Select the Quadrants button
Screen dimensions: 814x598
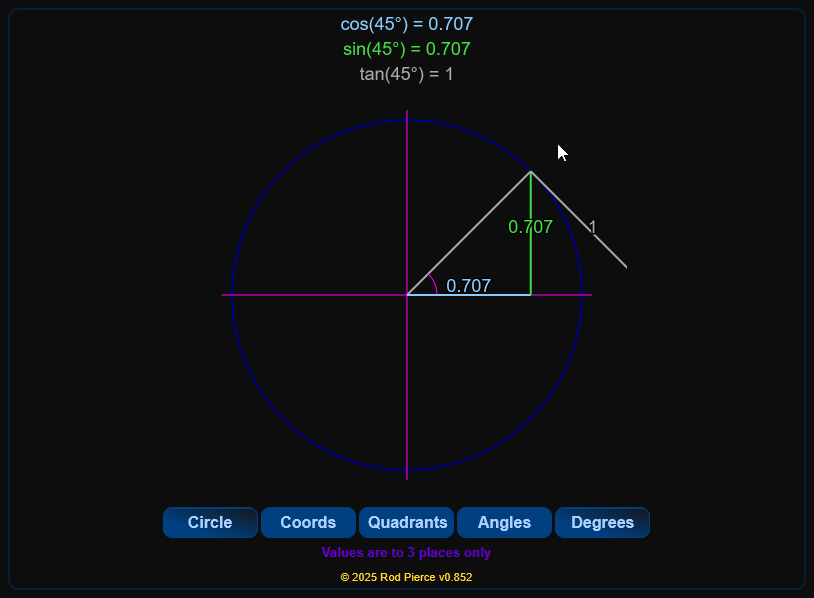(x=406, y=522)
